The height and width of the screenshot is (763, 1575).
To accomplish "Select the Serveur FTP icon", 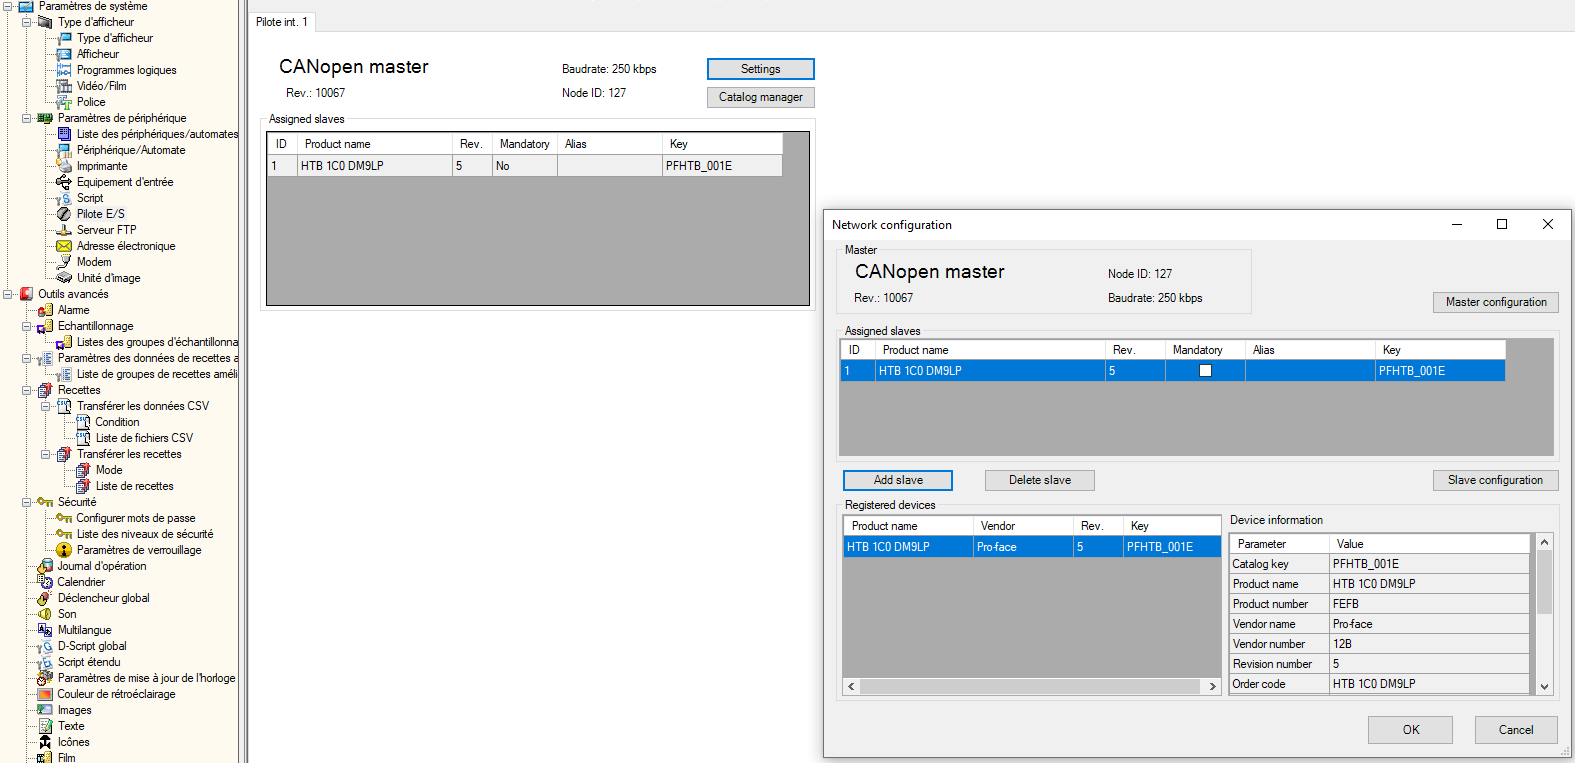I will 64,230.
